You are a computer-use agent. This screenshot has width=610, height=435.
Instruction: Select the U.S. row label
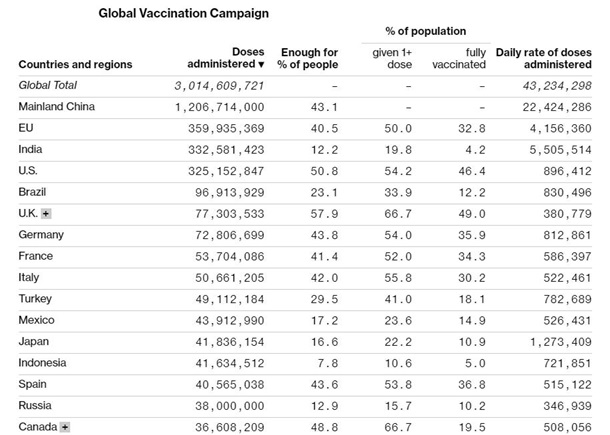pos(29,171)
